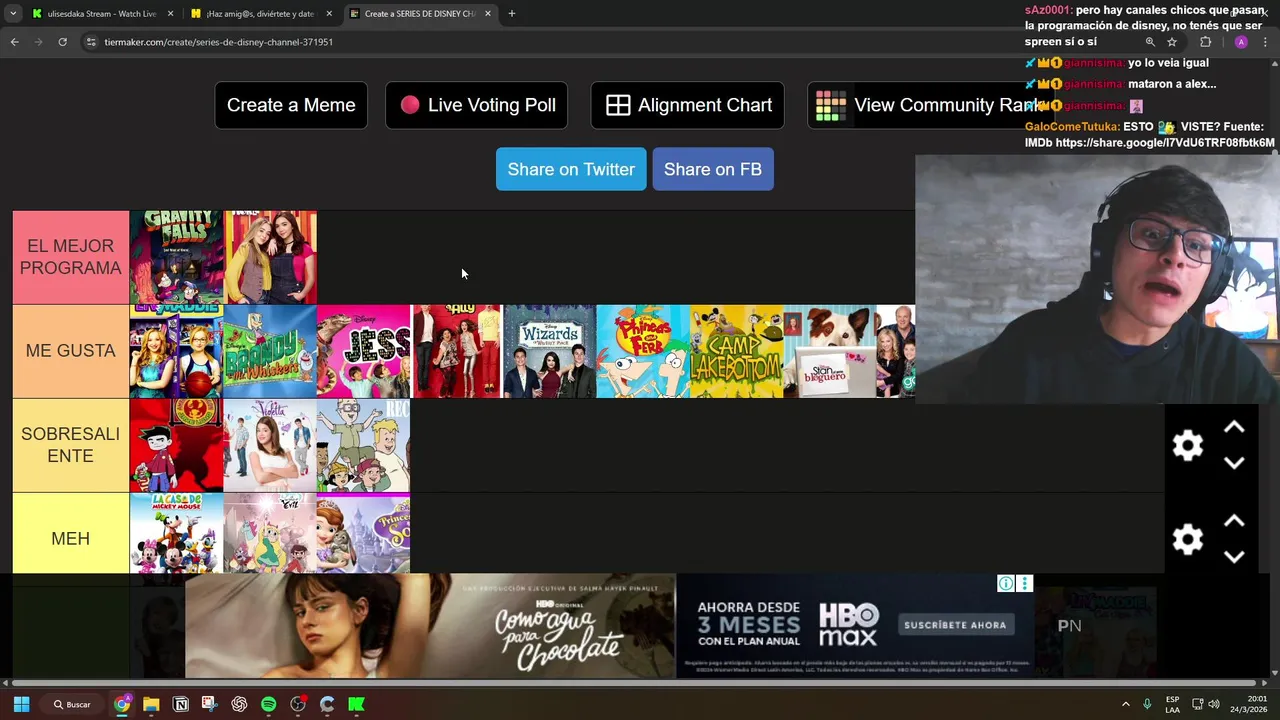Screen dimensions: 1280x720
Task: Click microphone icon in system tray
Action: pos(1147,704)
